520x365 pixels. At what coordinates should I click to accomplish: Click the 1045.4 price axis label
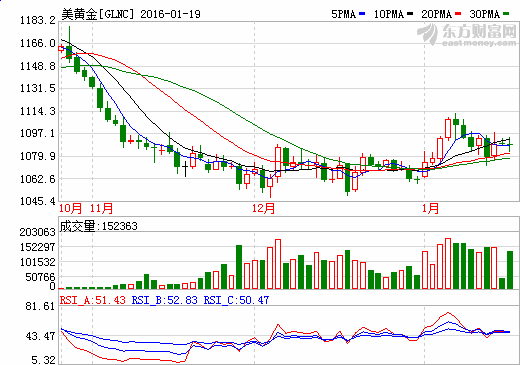(x=38, y=201)
